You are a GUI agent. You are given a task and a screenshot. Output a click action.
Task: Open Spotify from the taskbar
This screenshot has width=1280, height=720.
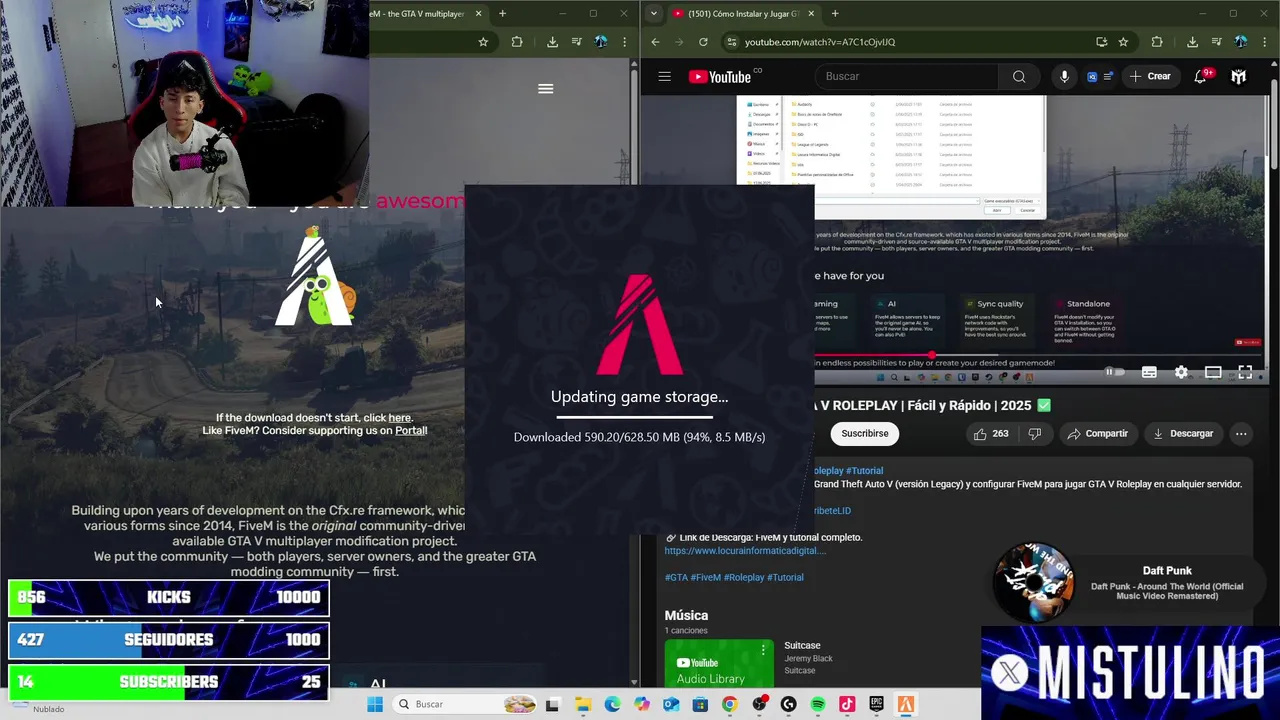click(x=817, y=704)
